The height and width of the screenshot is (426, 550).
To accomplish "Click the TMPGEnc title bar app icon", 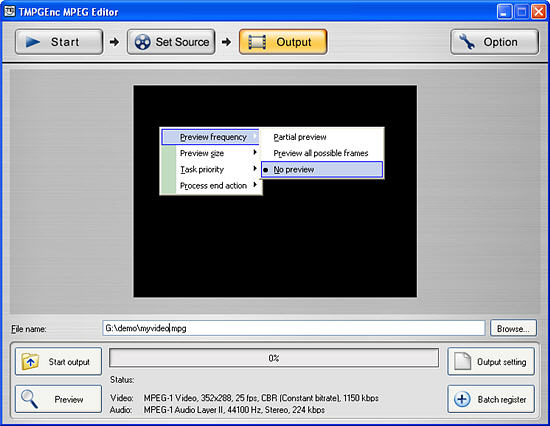I will tap(9, 12).
